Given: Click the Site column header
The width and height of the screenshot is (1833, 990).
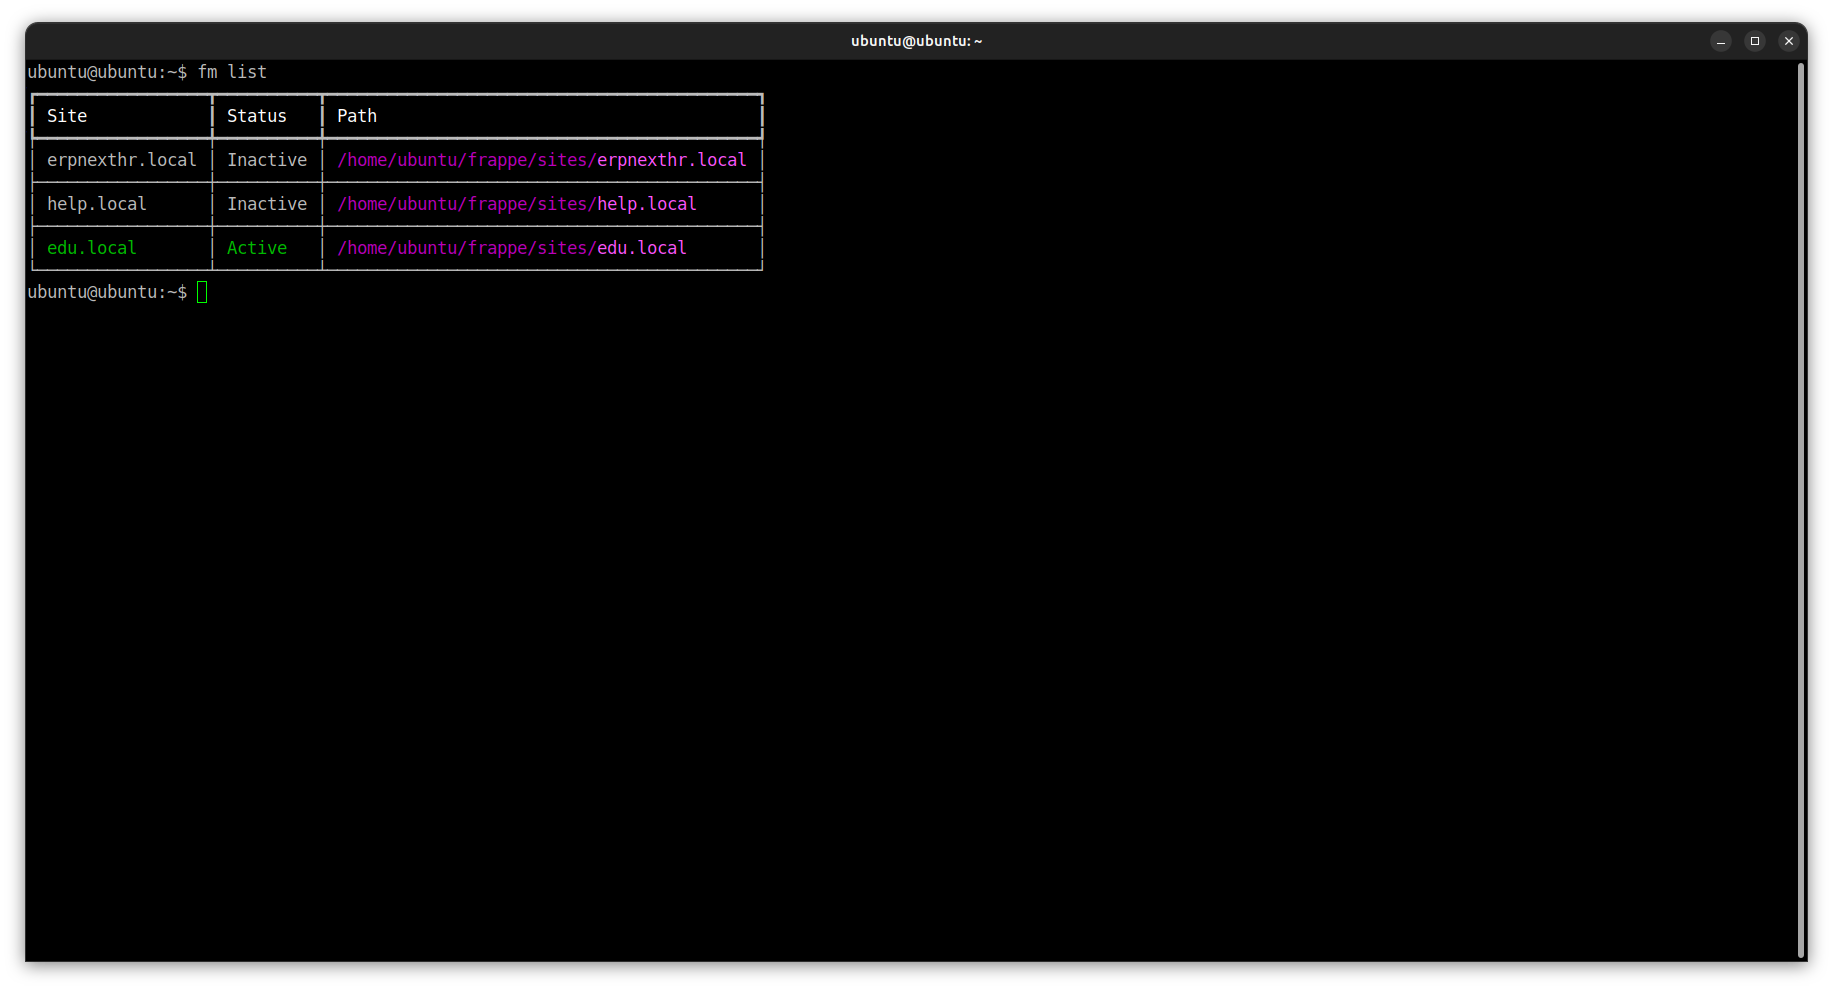Looking at the screenshot, I should coord(67,116).
